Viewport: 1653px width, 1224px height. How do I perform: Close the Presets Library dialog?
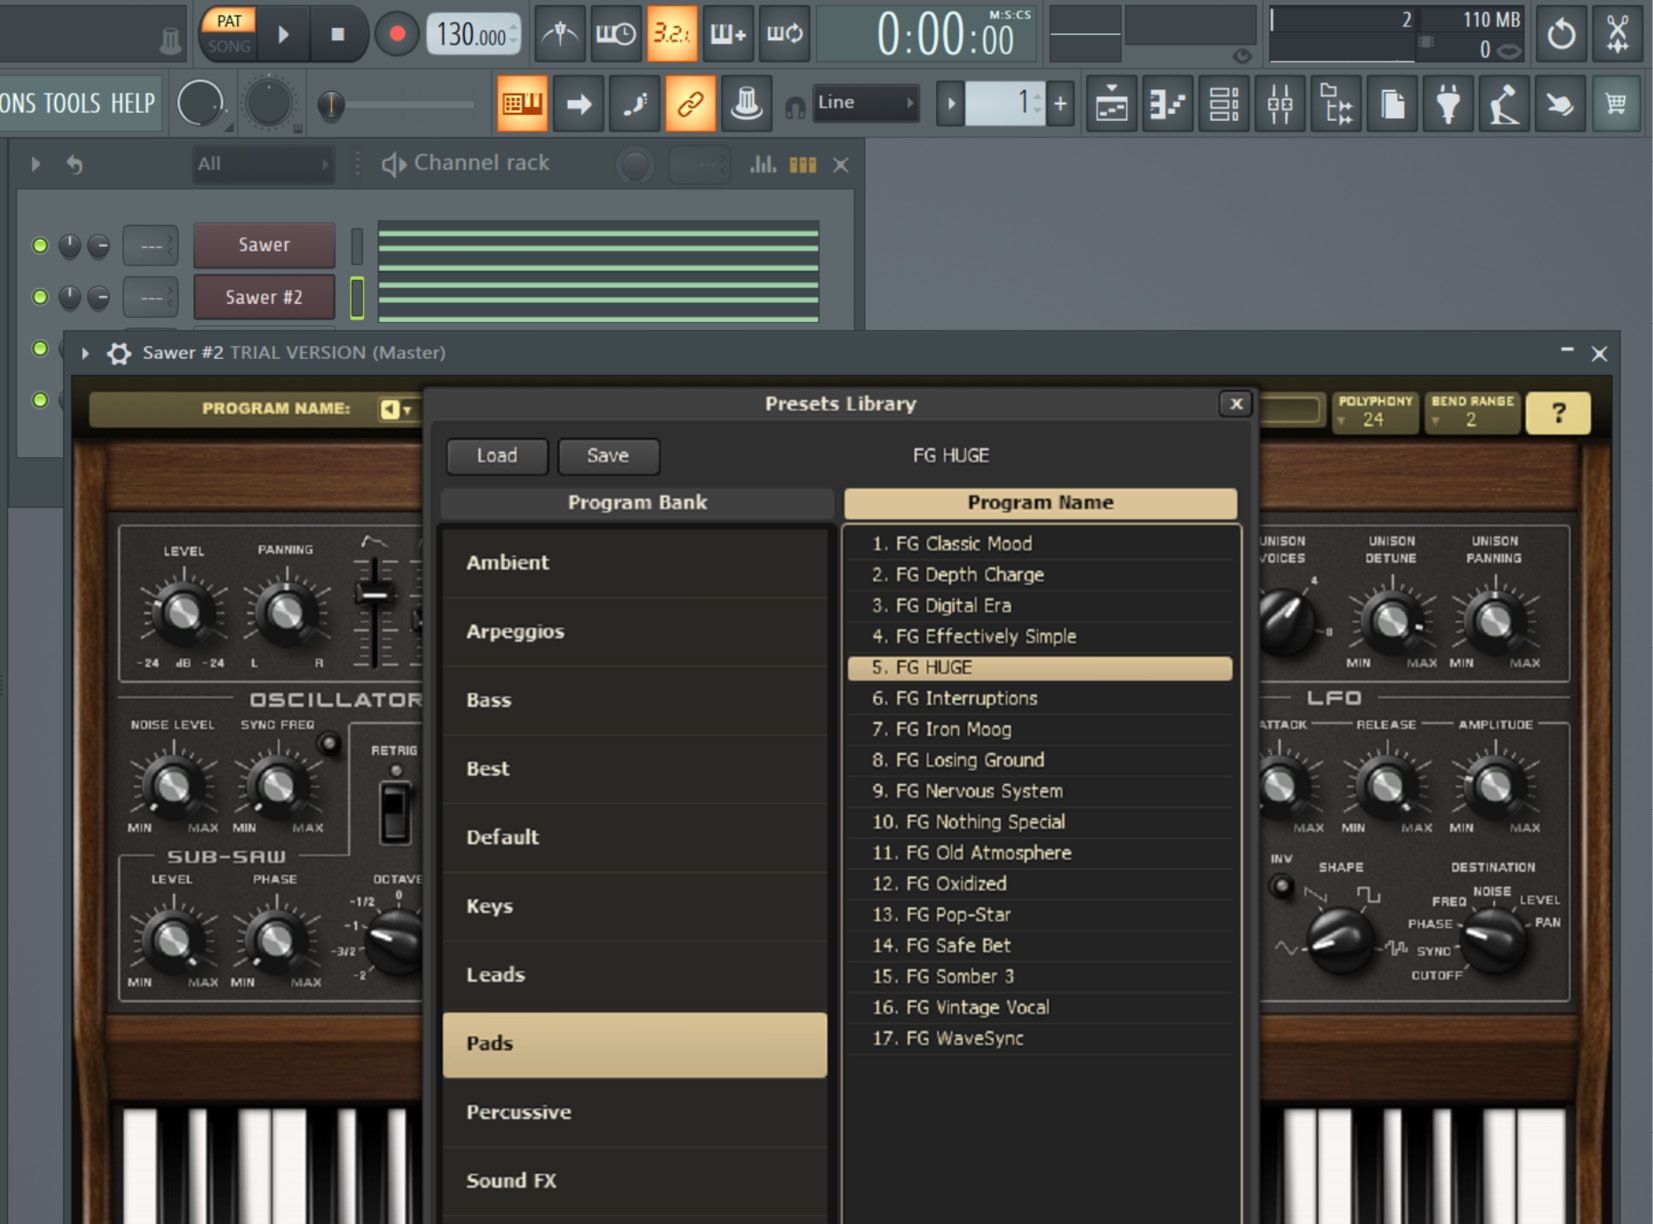coord(1236,404)
